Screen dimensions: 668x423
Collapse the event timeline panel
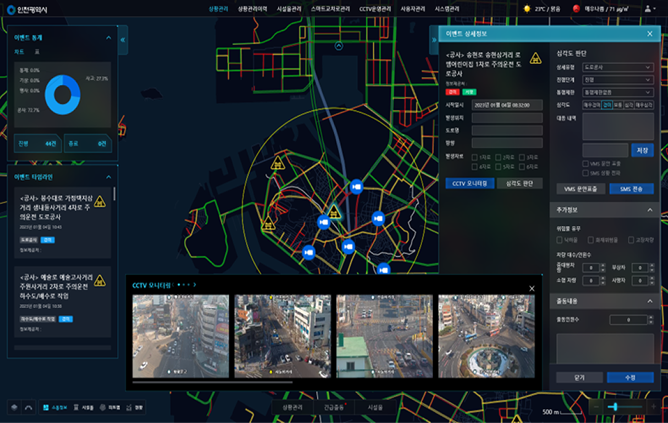tap(109, 177)
